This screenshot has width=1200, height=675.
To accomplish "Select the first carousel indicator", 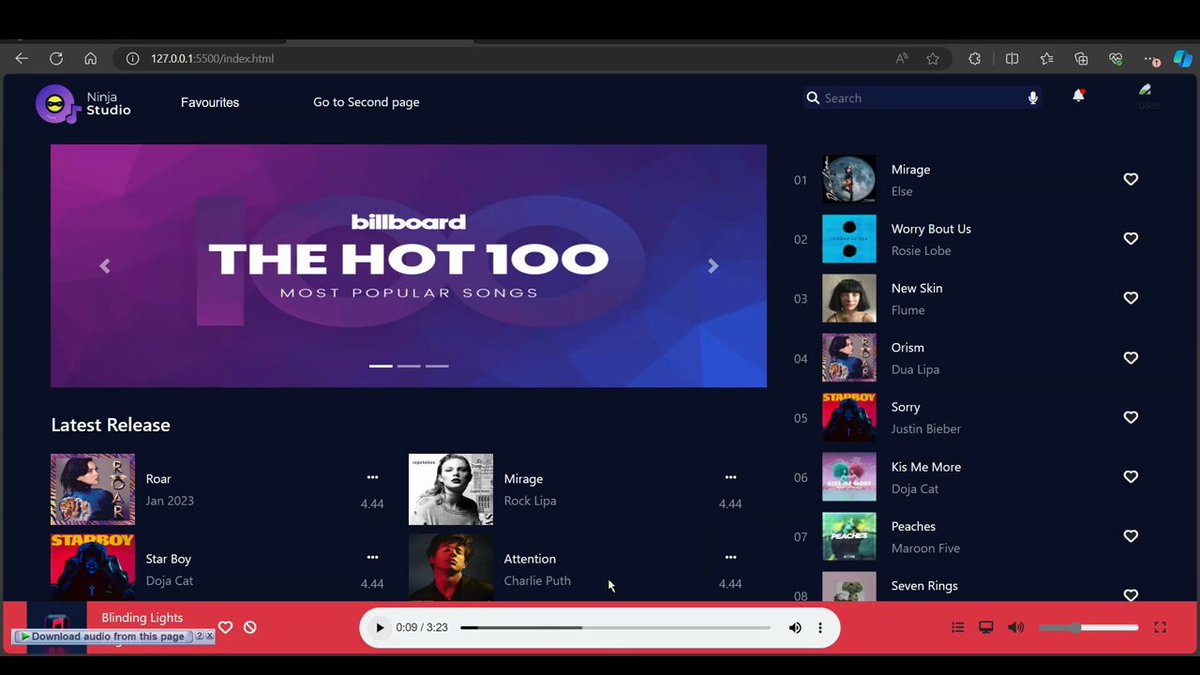I will 381,366.
